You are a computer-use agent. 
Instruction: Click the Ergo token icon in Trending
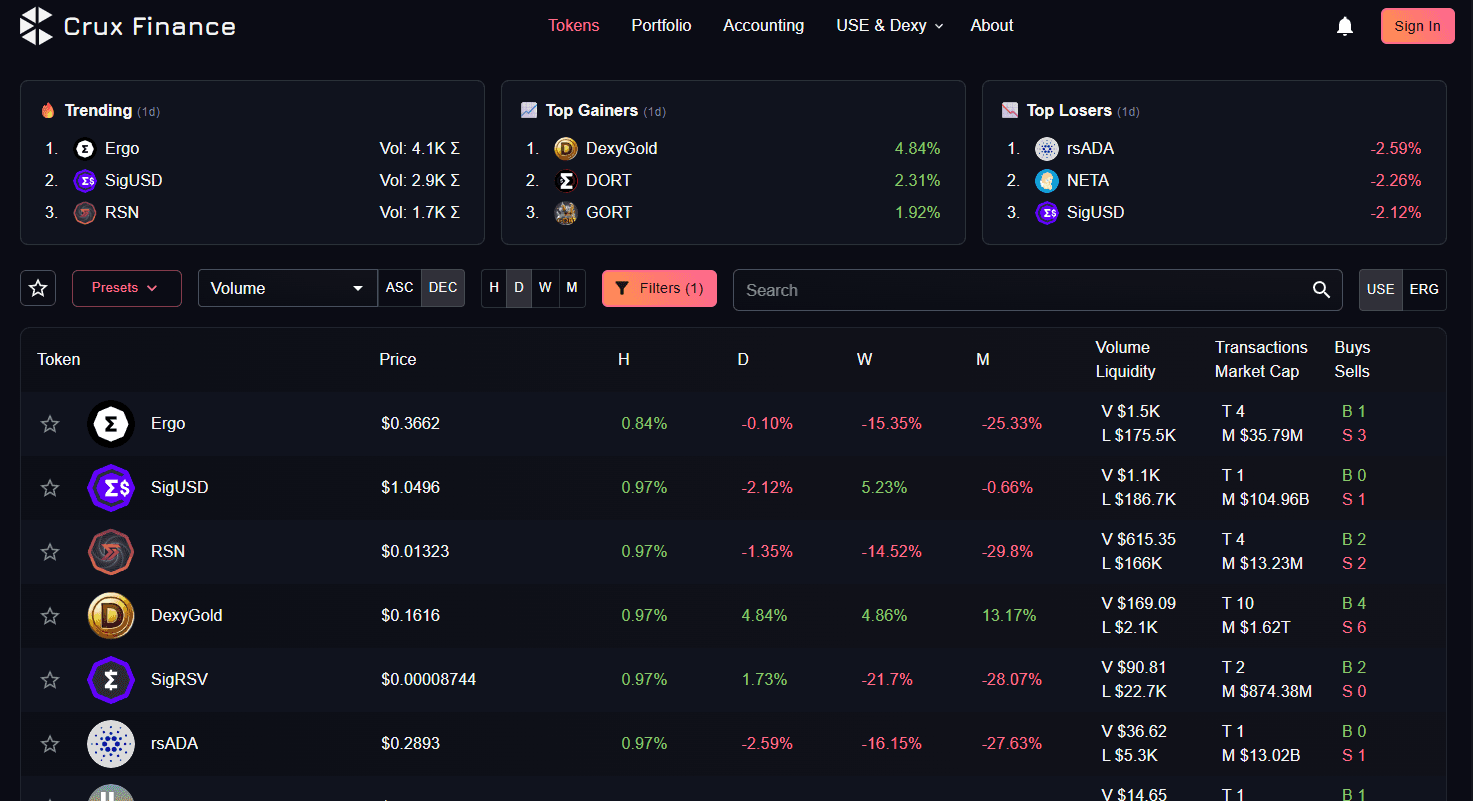pos(84,148)
